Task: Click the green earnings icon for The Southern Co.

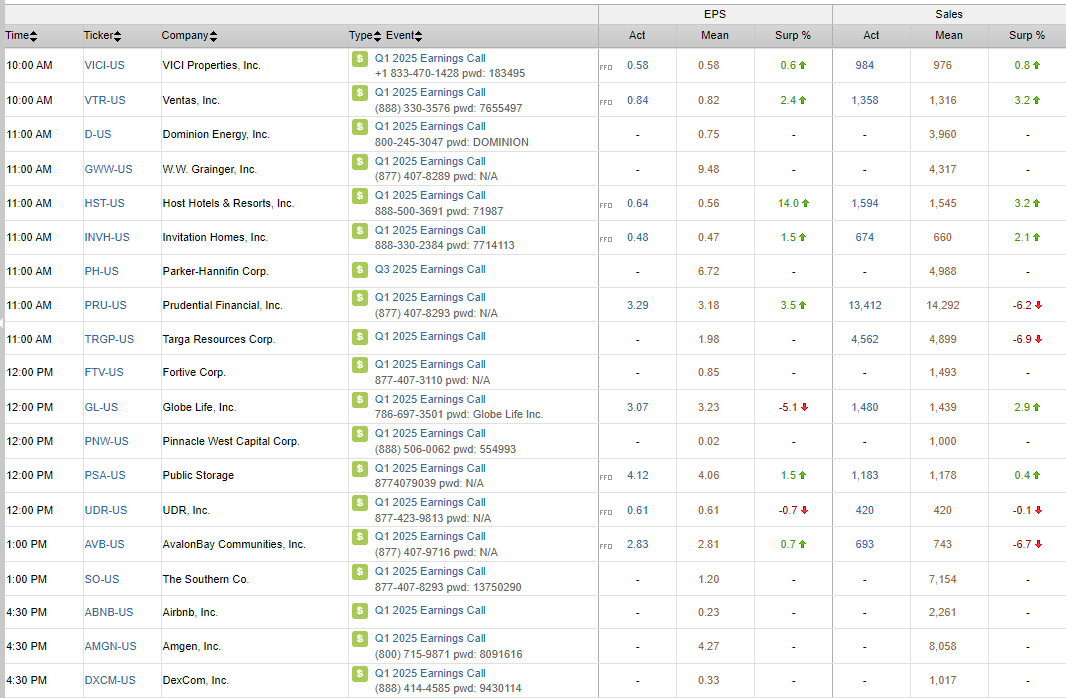Action: point(360,572)
